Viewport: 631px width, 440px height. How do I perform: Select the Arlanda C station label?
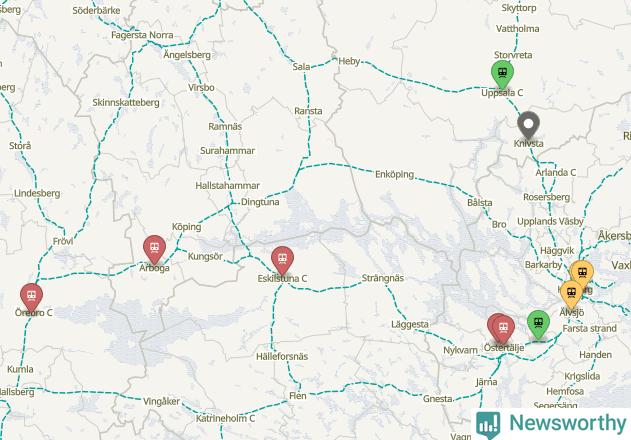click(x=555, y=173)
